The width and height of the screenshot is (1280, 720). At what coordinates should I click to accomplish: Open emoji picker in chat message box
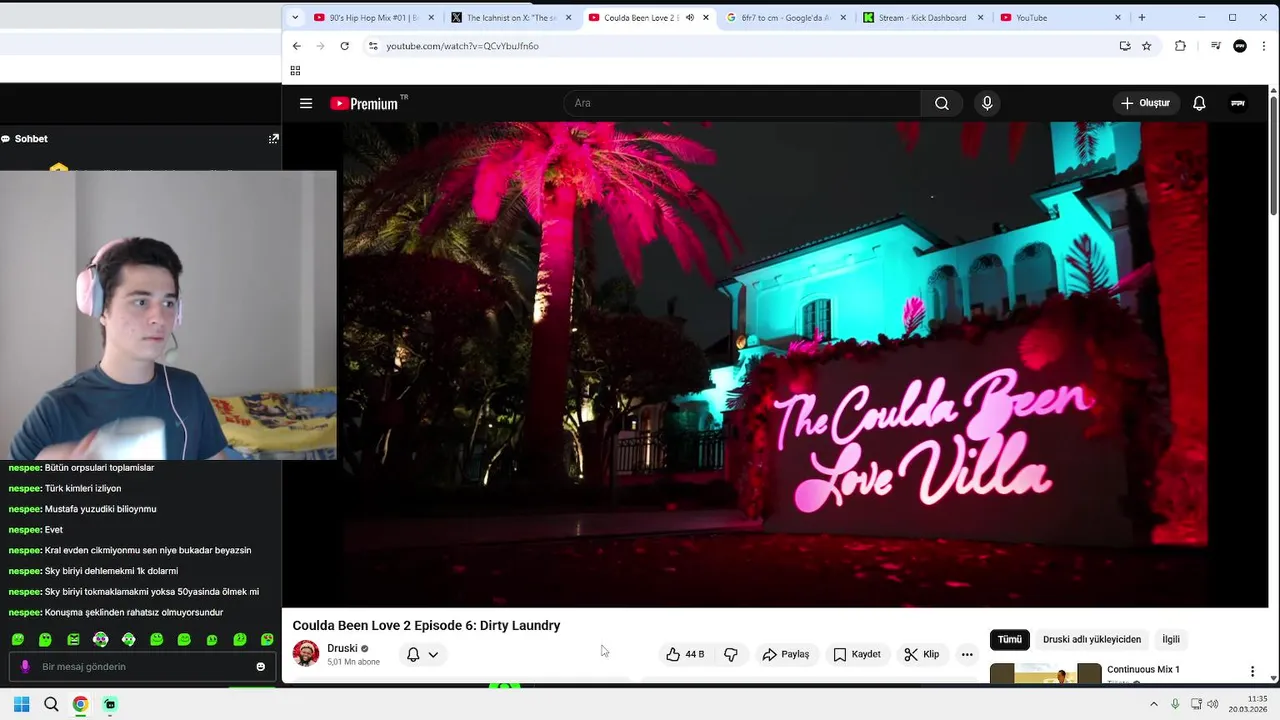[261, 667]
